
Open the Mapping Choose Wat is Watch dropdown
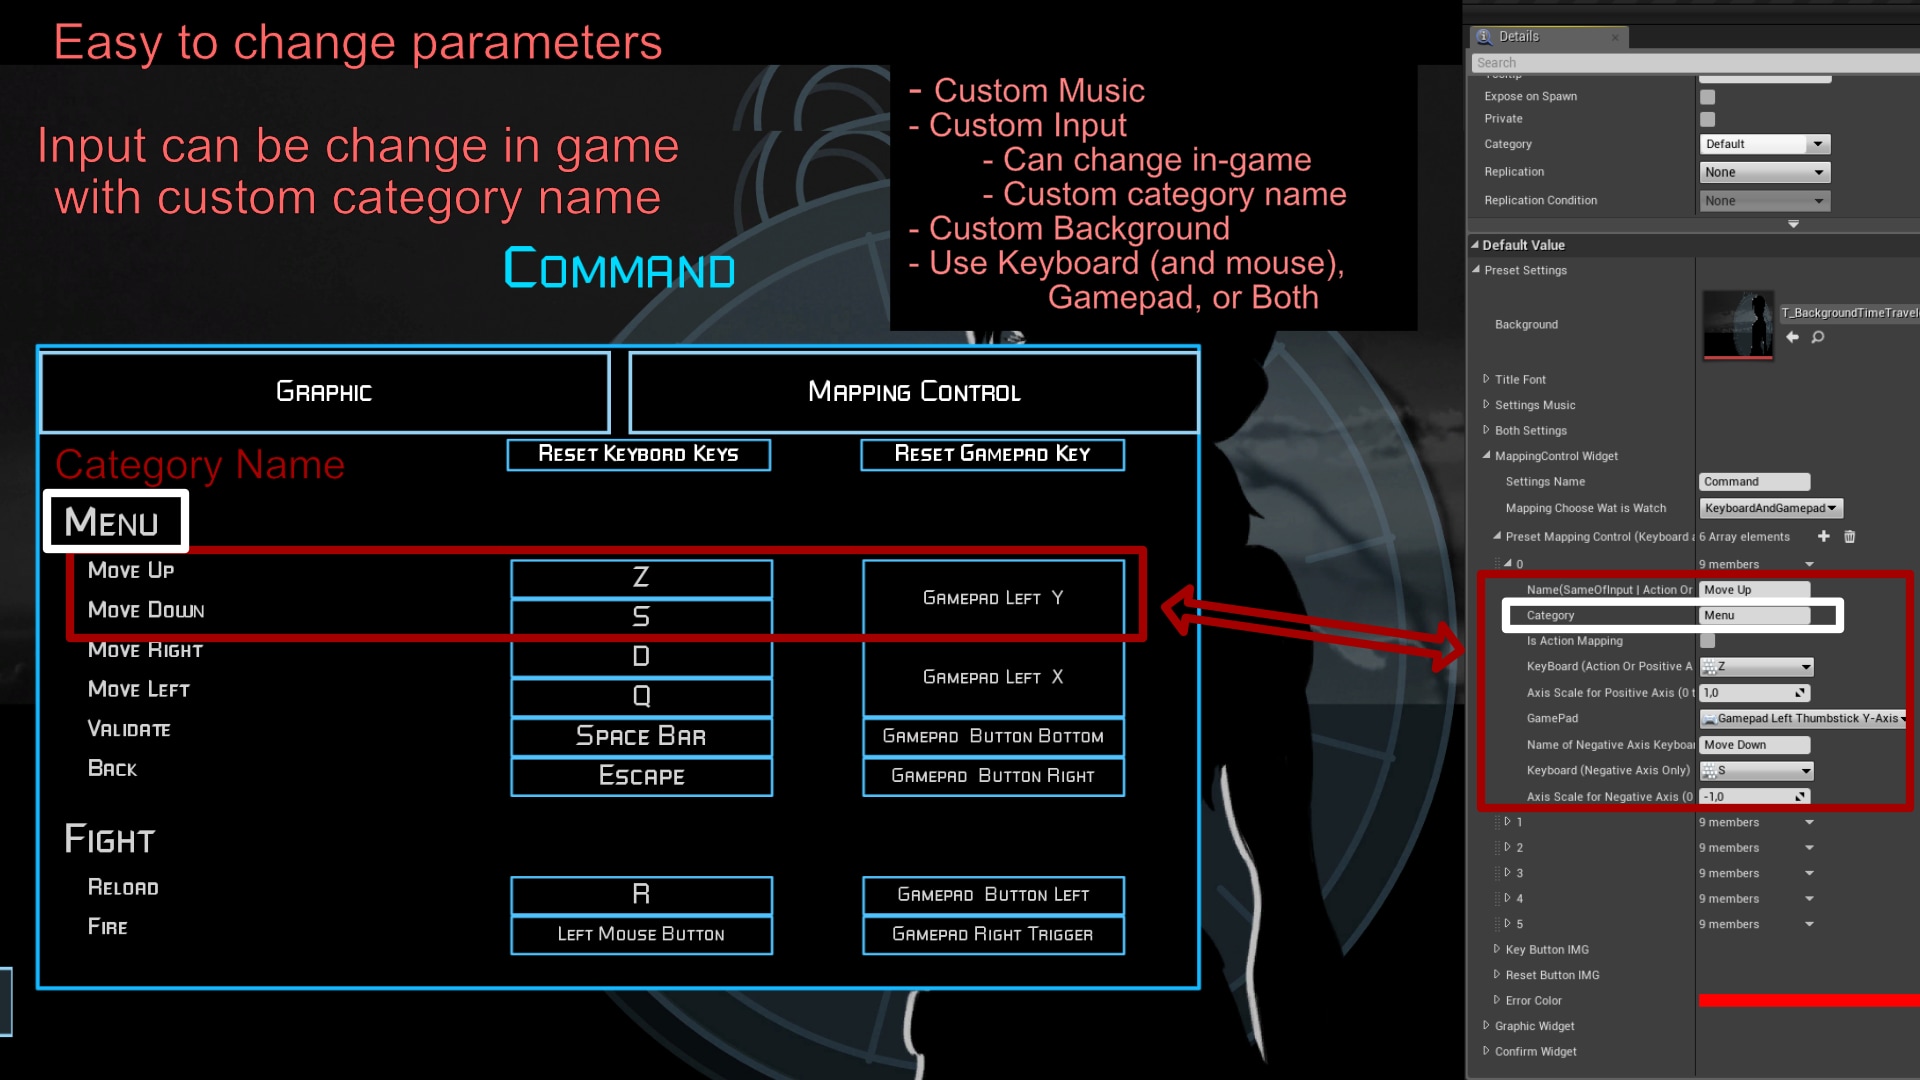coord(1770,508)
